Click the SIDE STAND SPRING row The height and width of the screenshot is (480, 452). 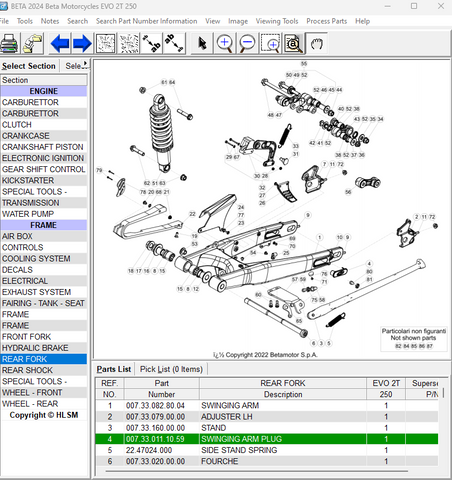tap(267, 450)
